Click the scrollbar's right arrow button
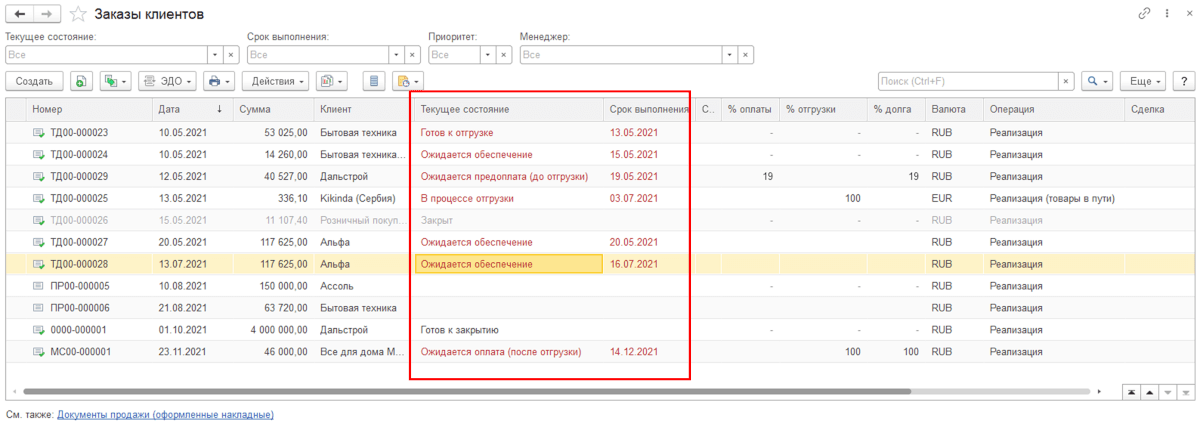Image resolution: width=1200 pixels, height=424 pixels. (1100, 391)
